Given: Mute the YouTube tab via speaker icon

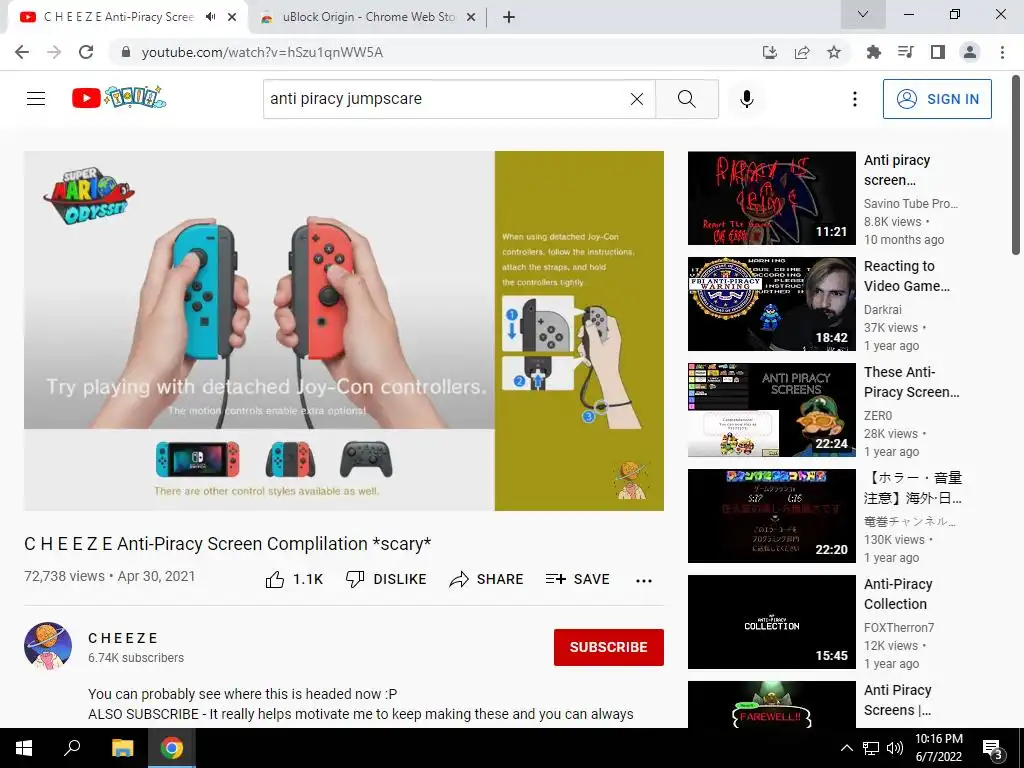Looking at the screenshot, I should (x=210, y=17).
